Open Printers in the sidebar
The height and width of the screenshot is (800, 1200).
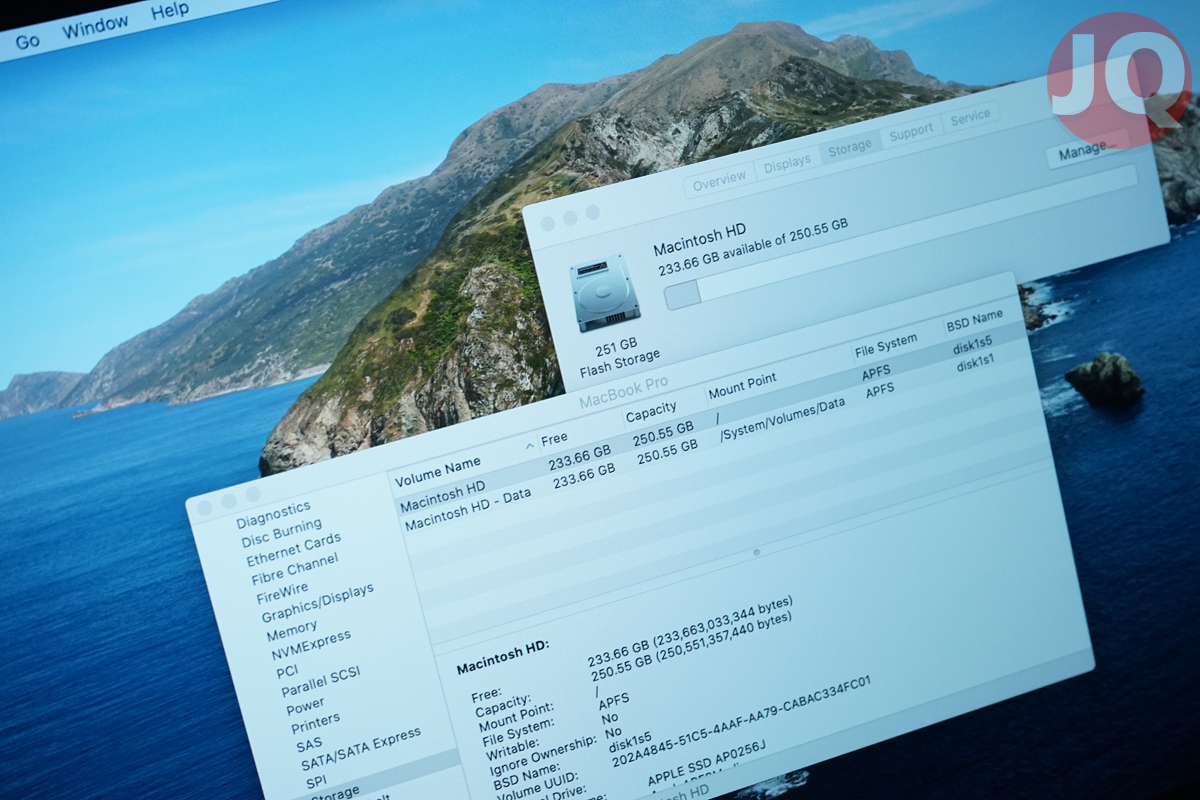point(315,722)
